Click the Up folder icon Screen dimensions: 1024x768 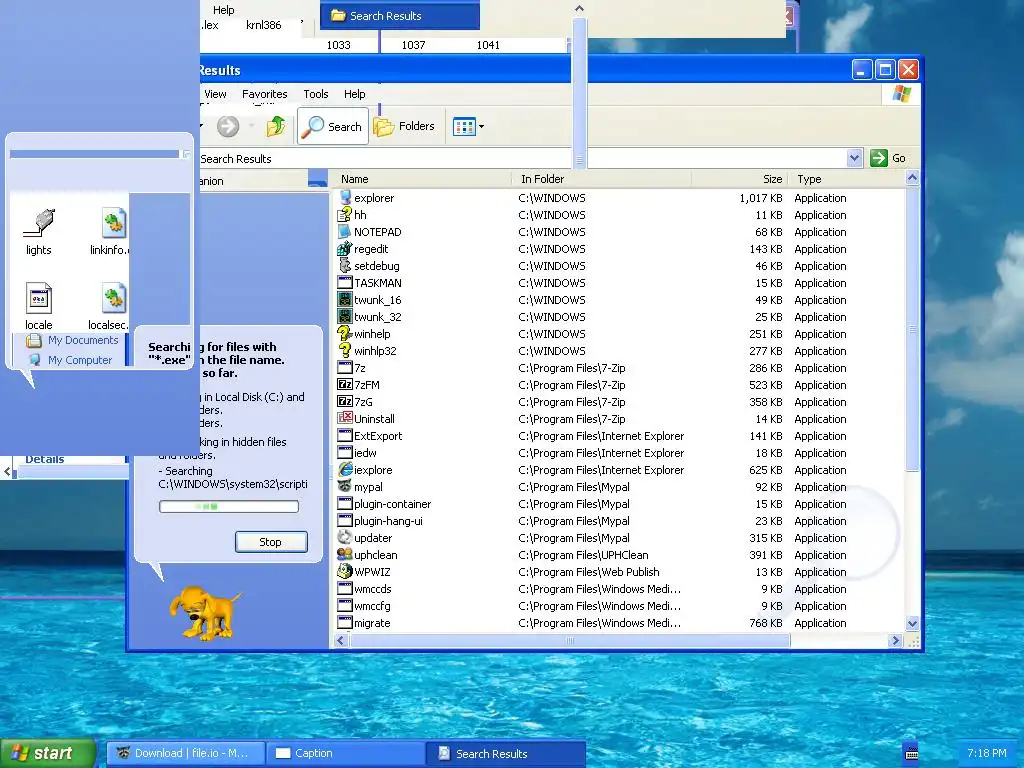coord(276,126)
